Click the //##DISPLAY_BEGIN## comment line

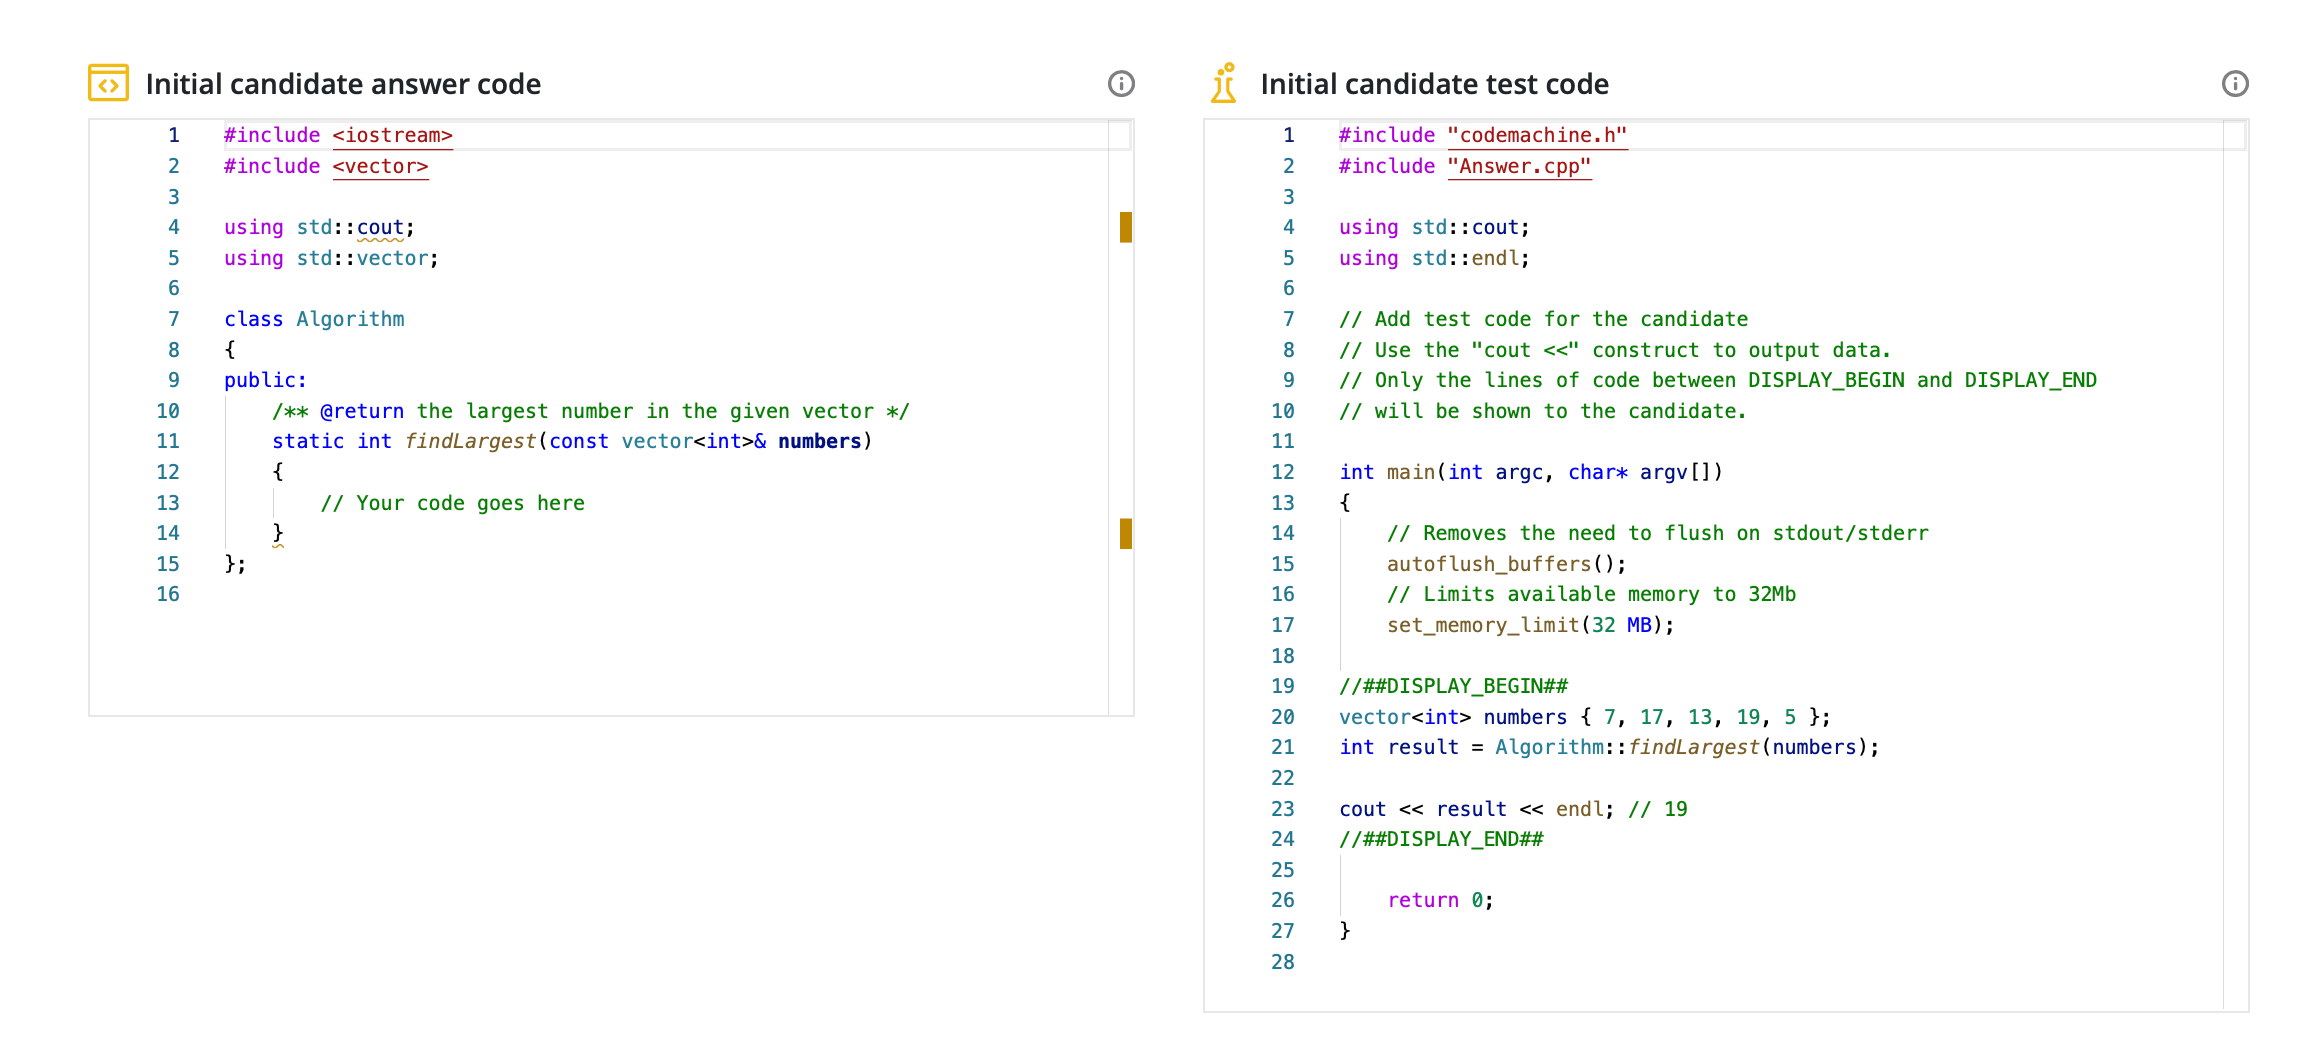1453,686
